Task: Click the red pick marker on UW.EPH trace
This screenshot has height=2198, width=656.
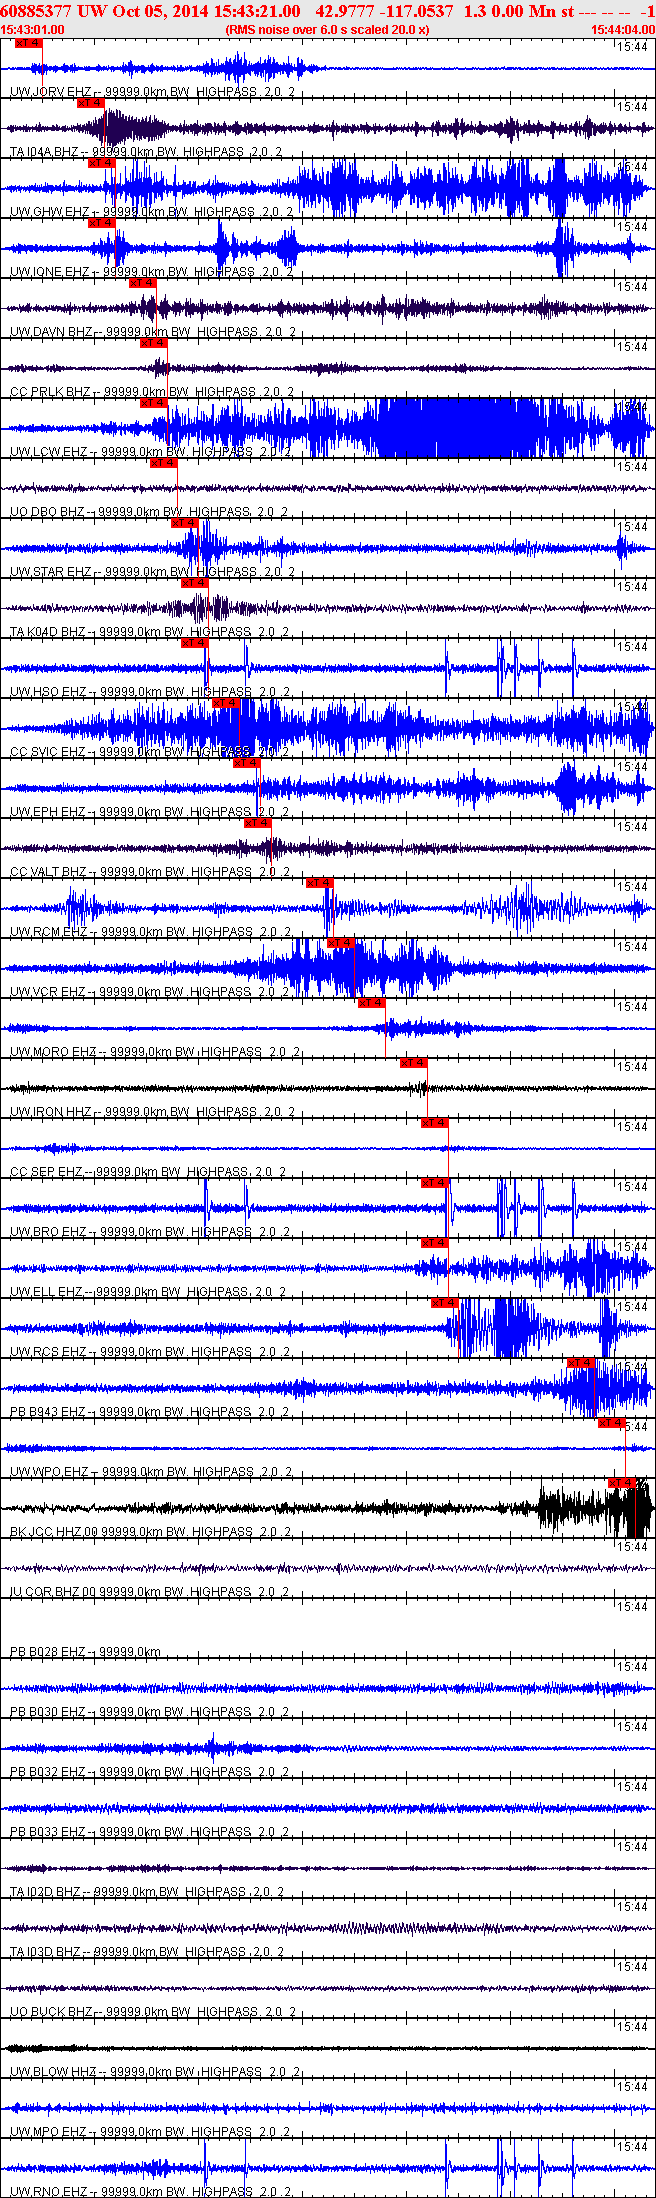Action: (x=247, y=763)
